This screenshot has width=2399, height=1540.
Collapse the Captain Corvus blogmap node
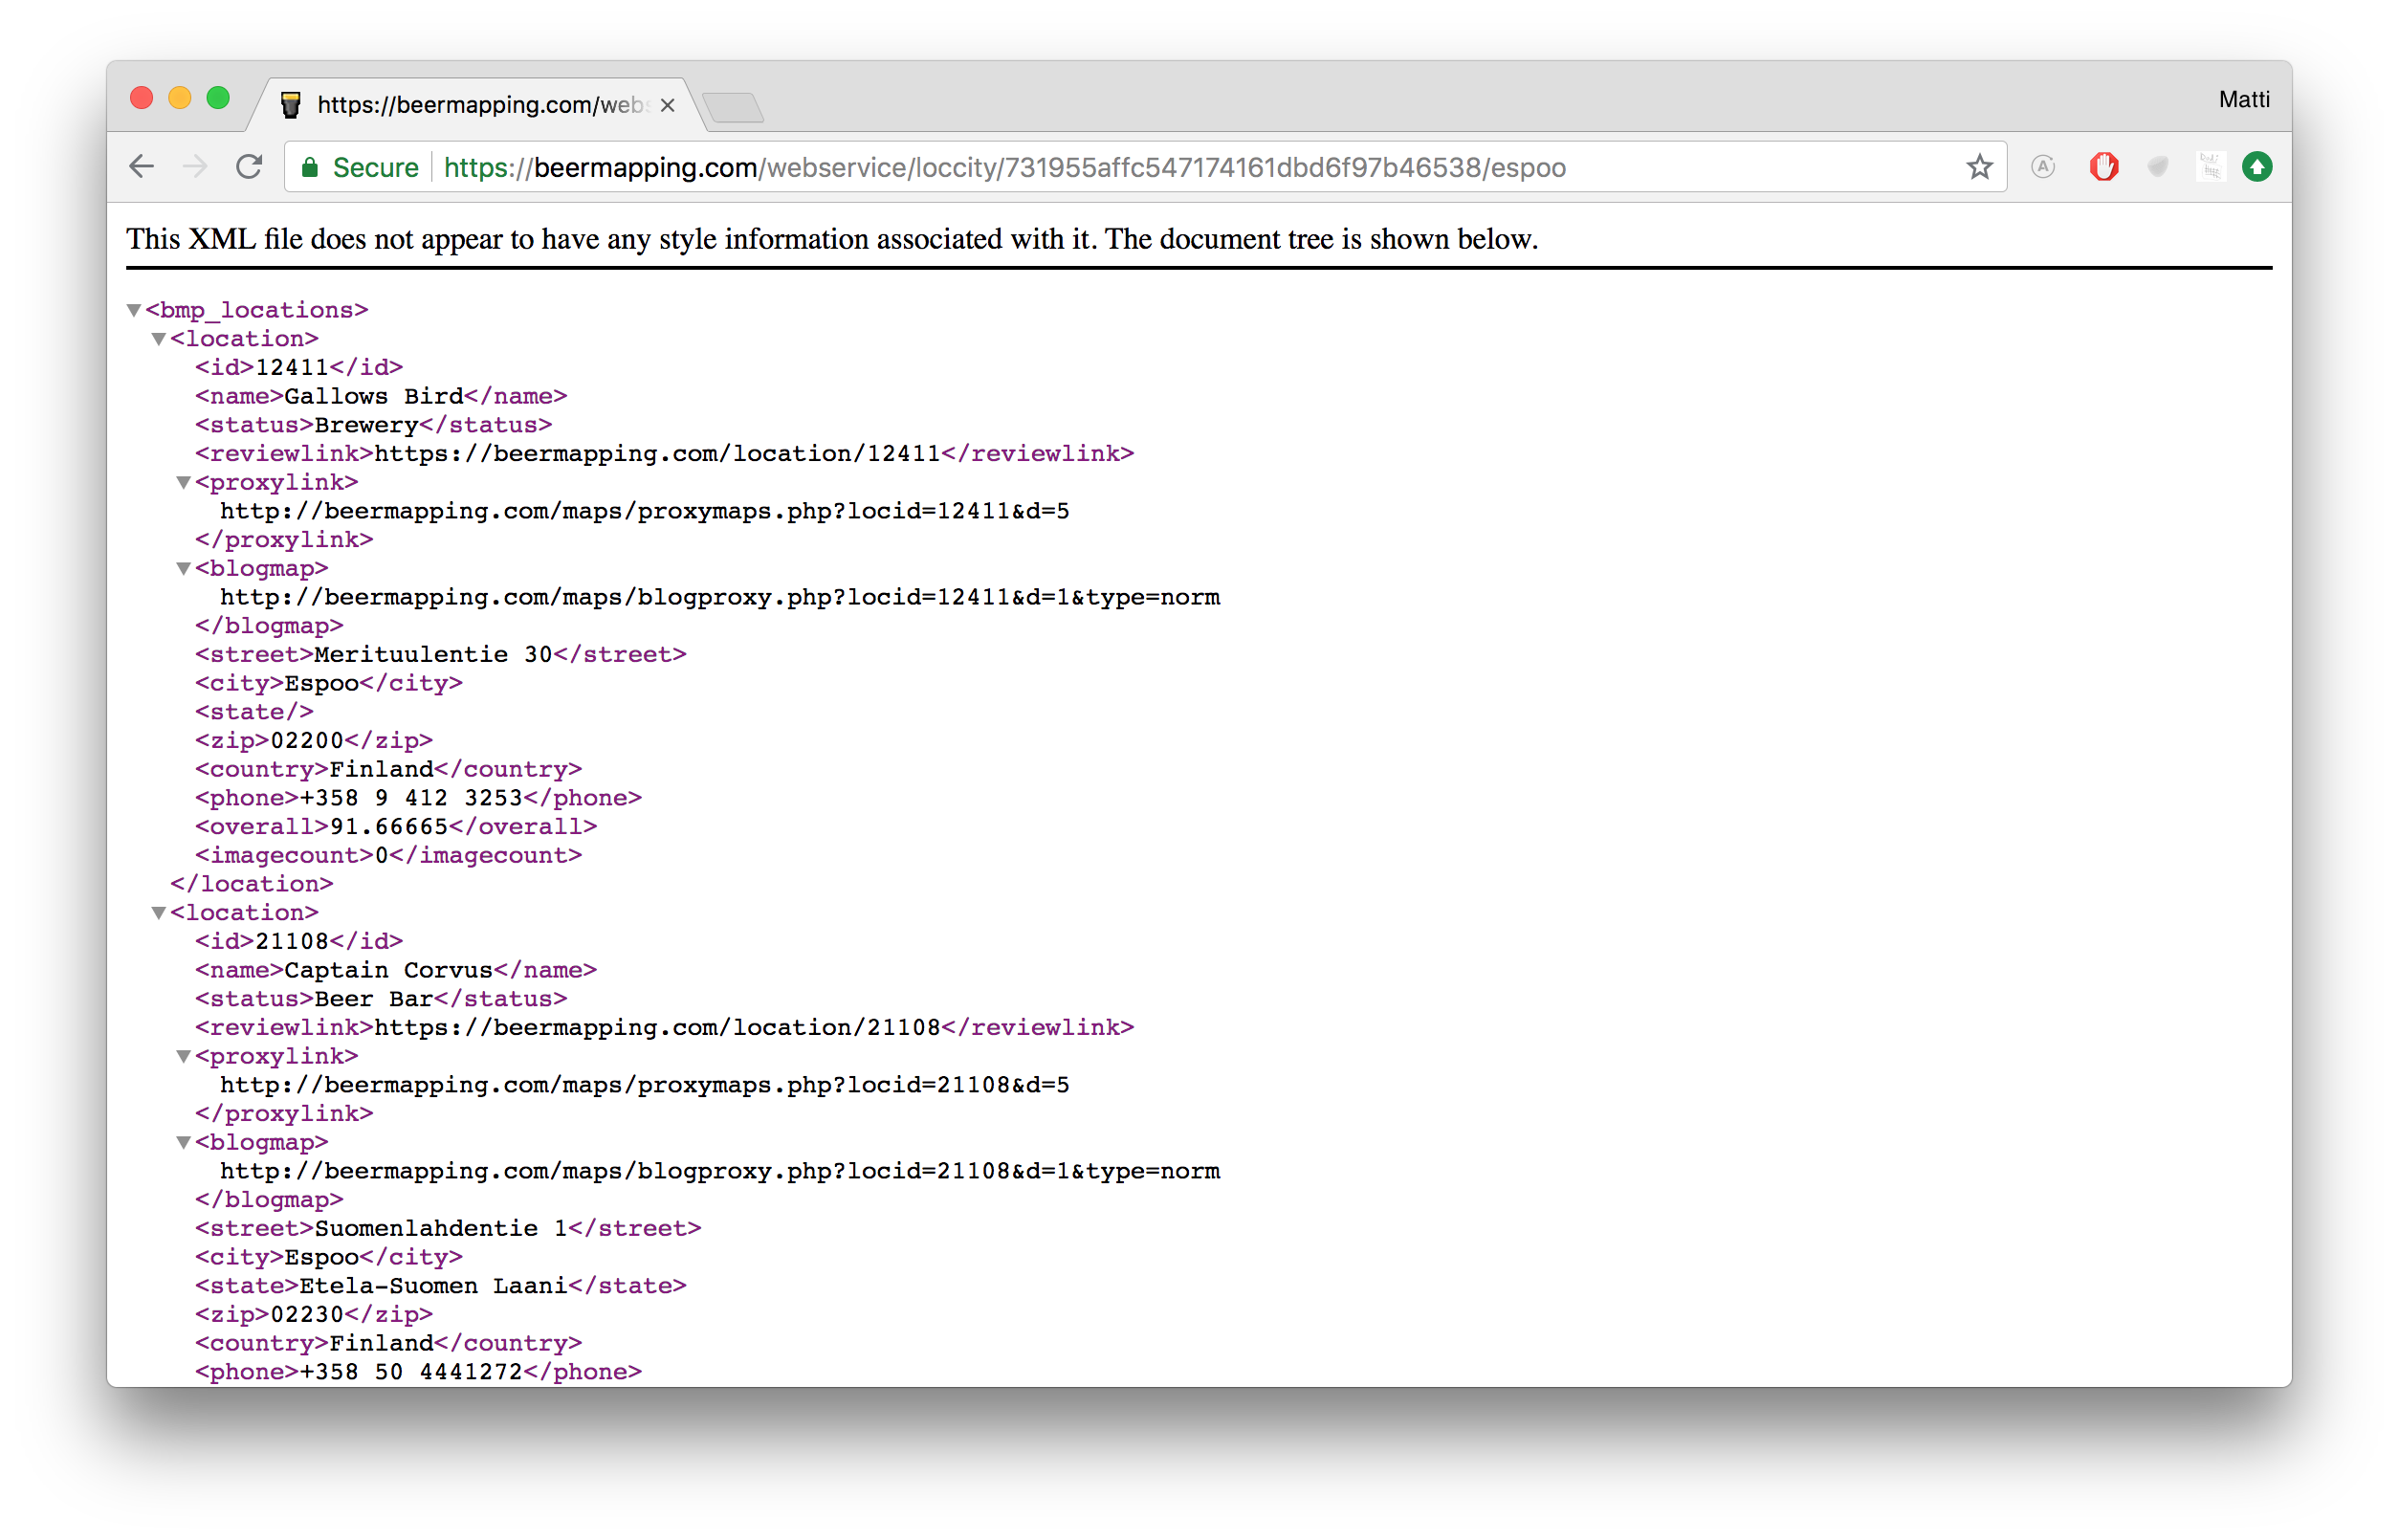(x=184, y=1142)
